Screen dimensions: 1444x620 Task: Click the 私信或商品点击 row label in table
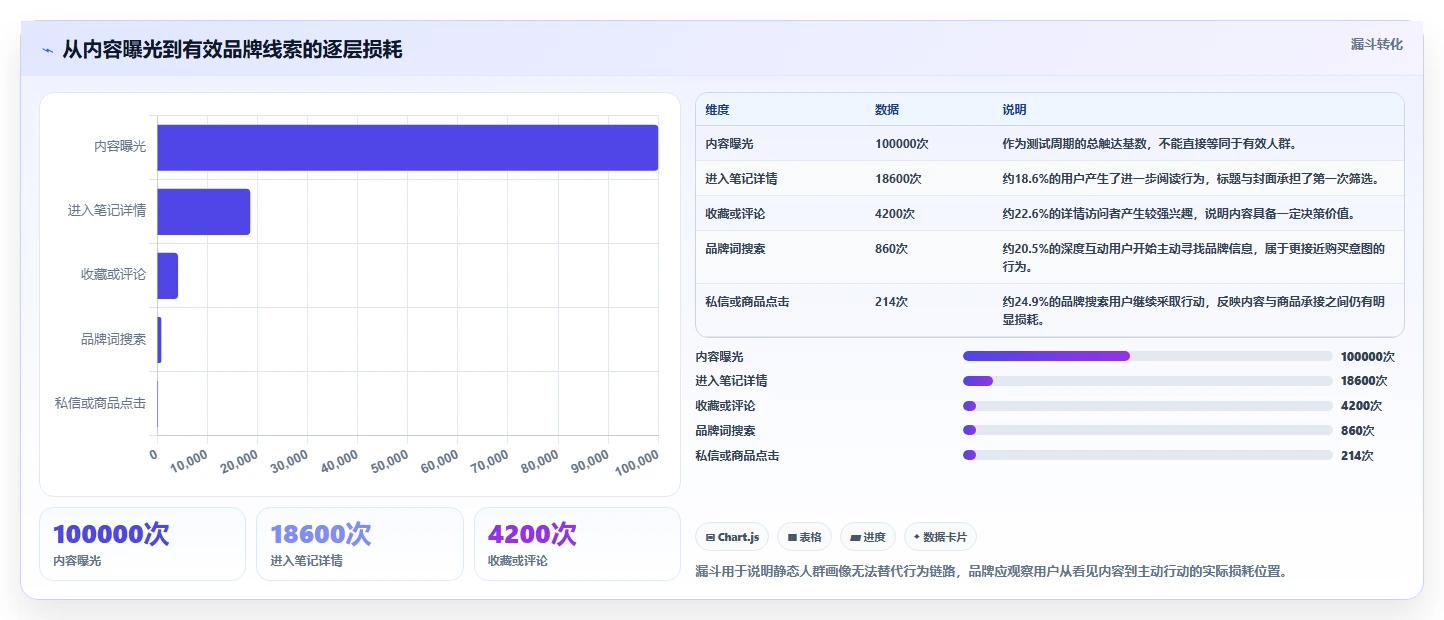coord(747,302)
